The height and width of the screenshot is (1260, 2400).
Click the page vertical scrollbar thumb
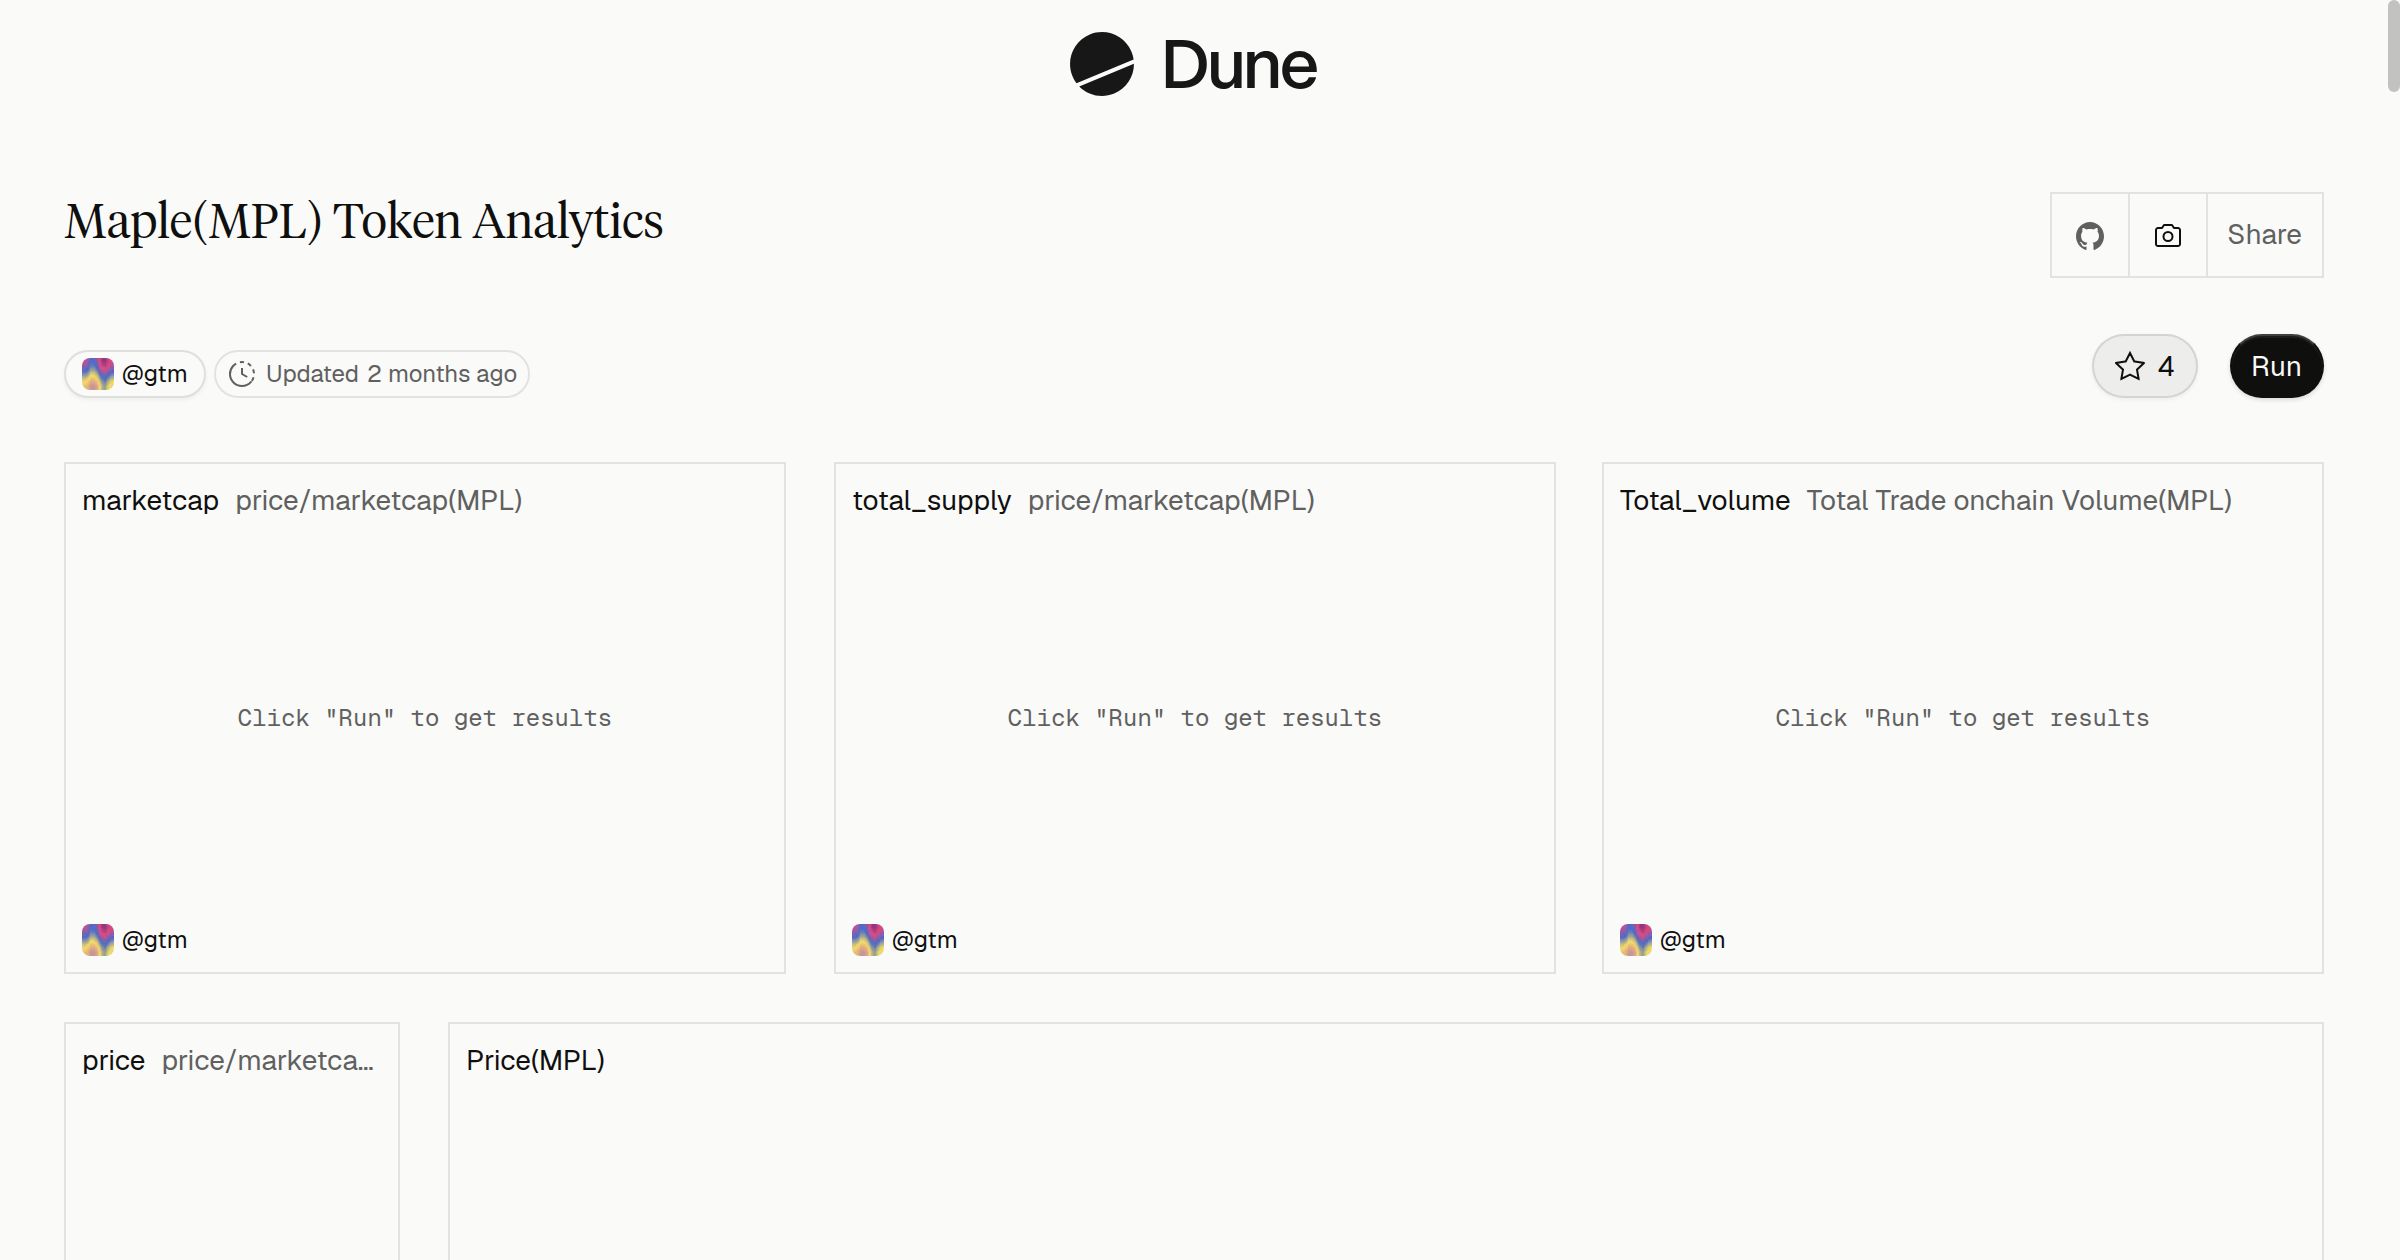coord(2393,46)
